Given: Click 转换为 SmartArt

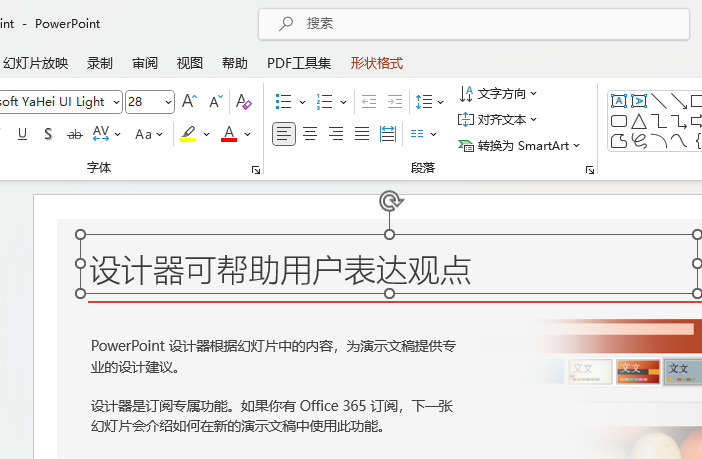Looking at the screenshot, I should [x=519, y=146].
